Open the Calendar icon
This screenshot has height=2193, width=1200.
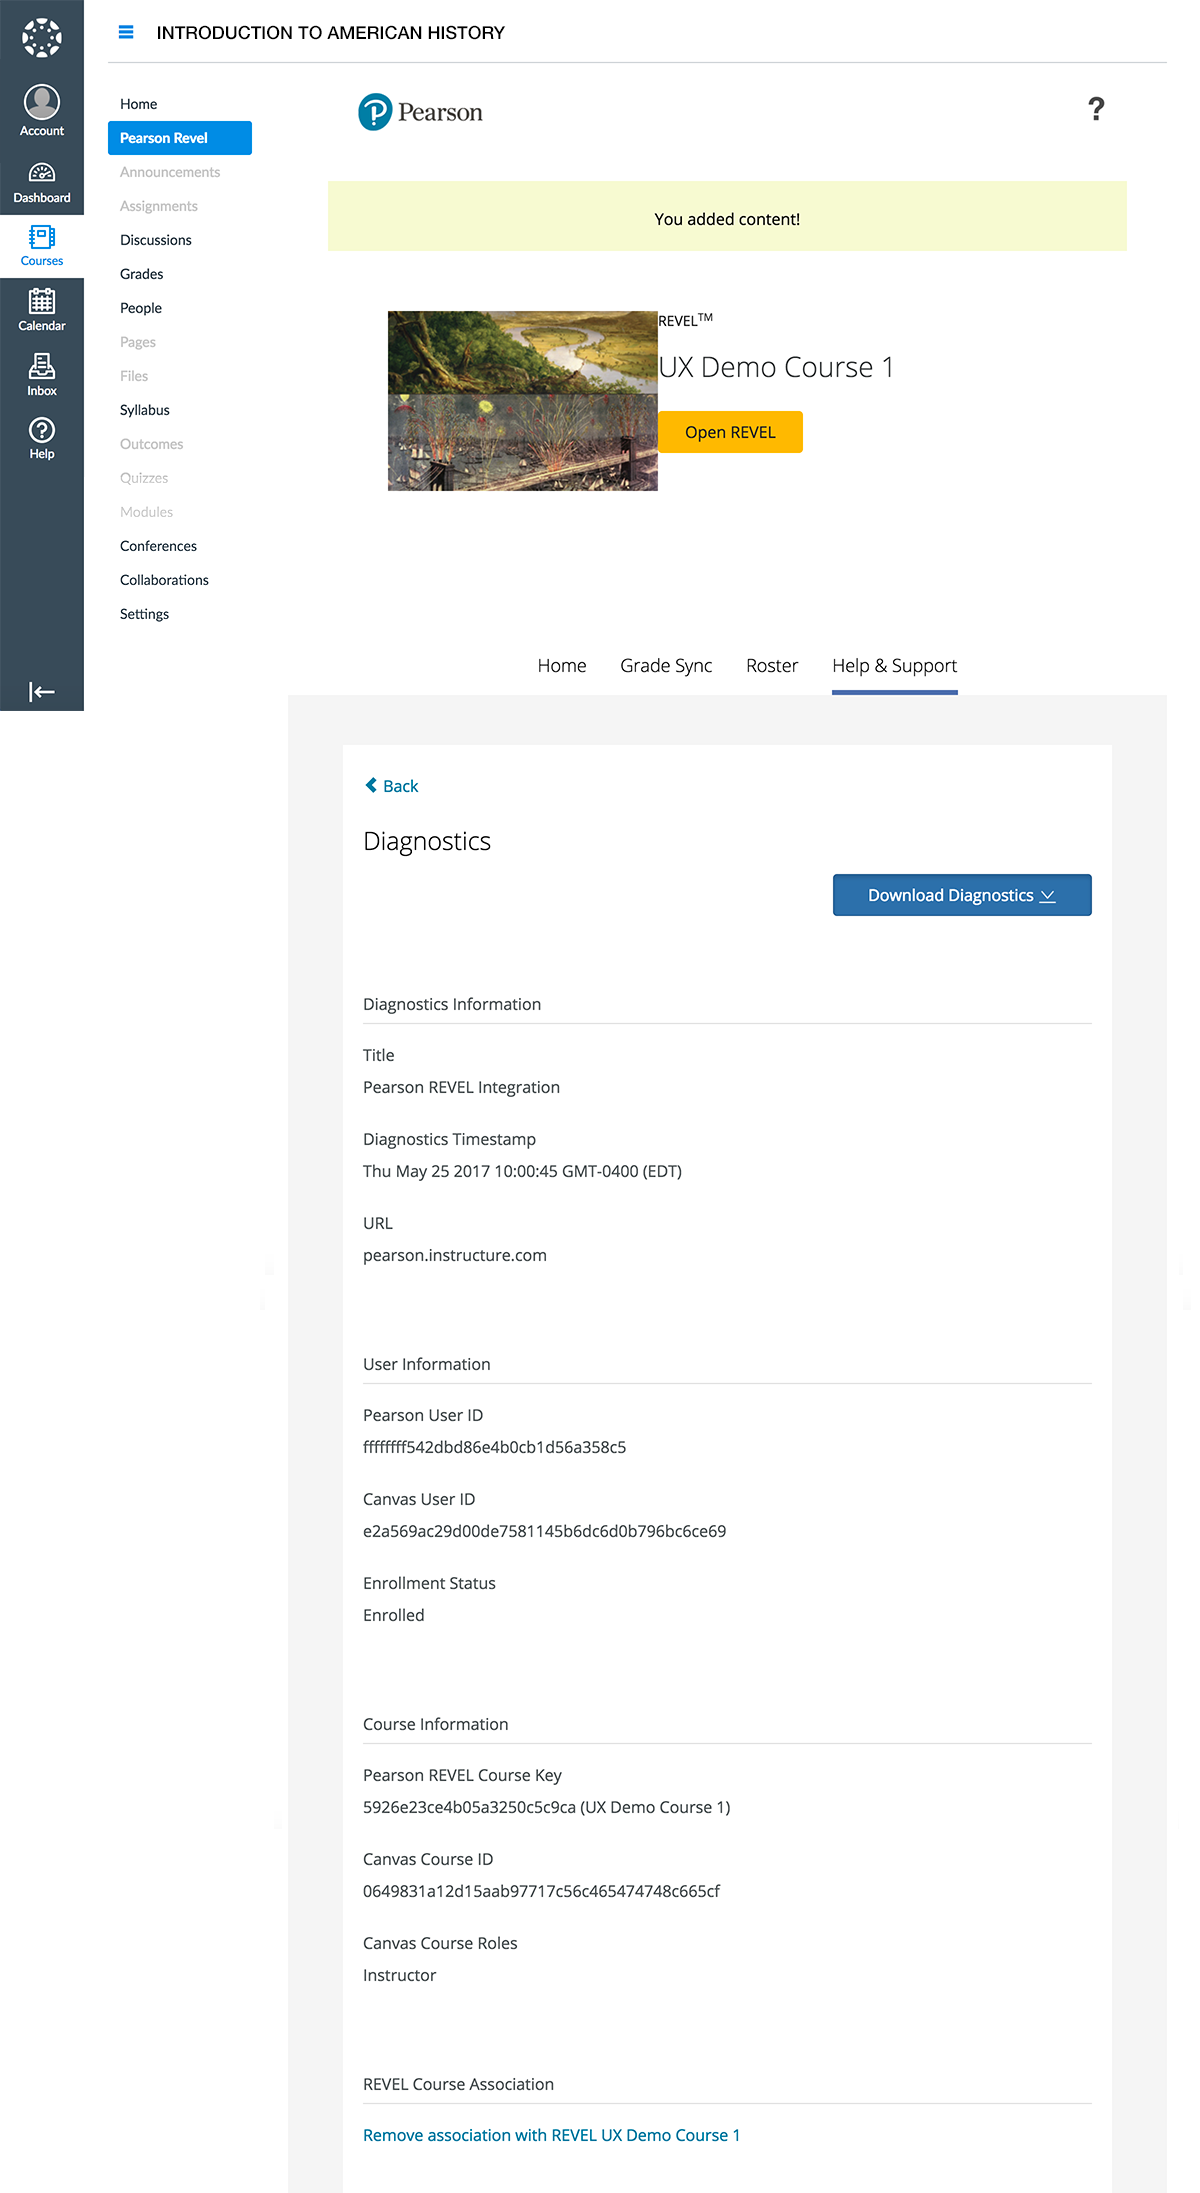[x=42, y=310]
